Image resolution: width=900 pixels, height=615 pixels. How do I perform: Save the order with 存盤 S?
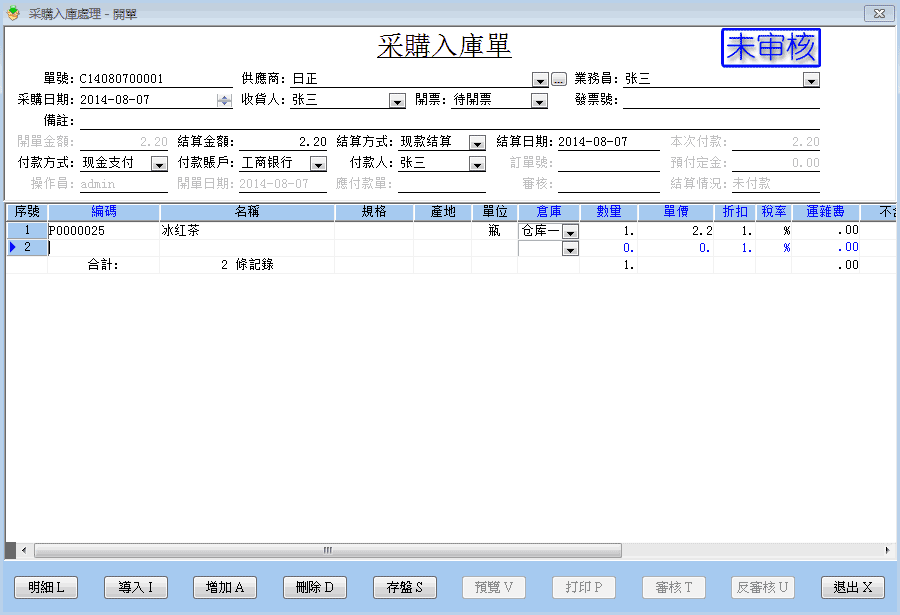coord(405,587)
